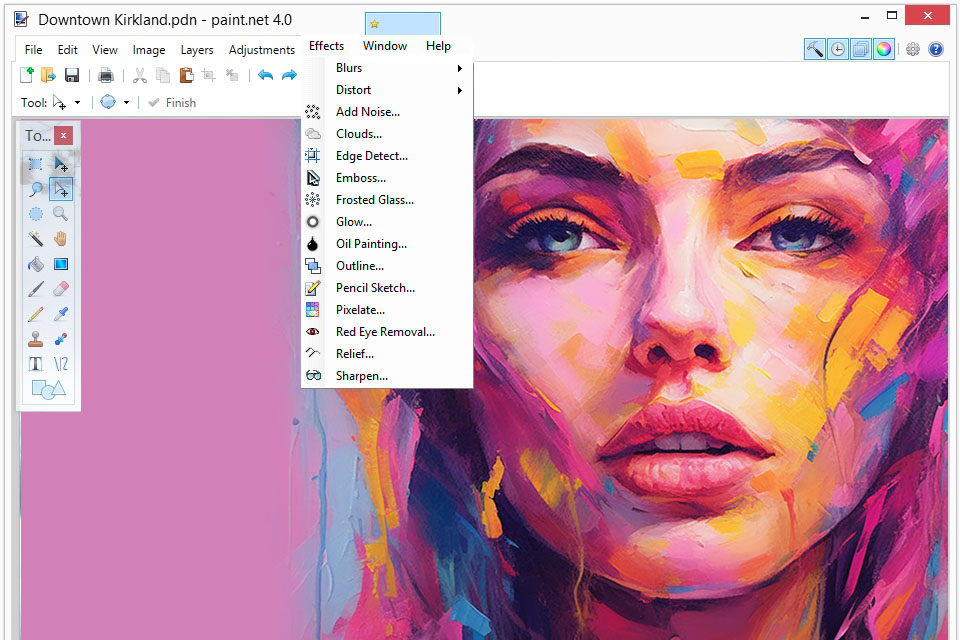Click the Print icon
This screenshot has width=960, height=640.
106,75
